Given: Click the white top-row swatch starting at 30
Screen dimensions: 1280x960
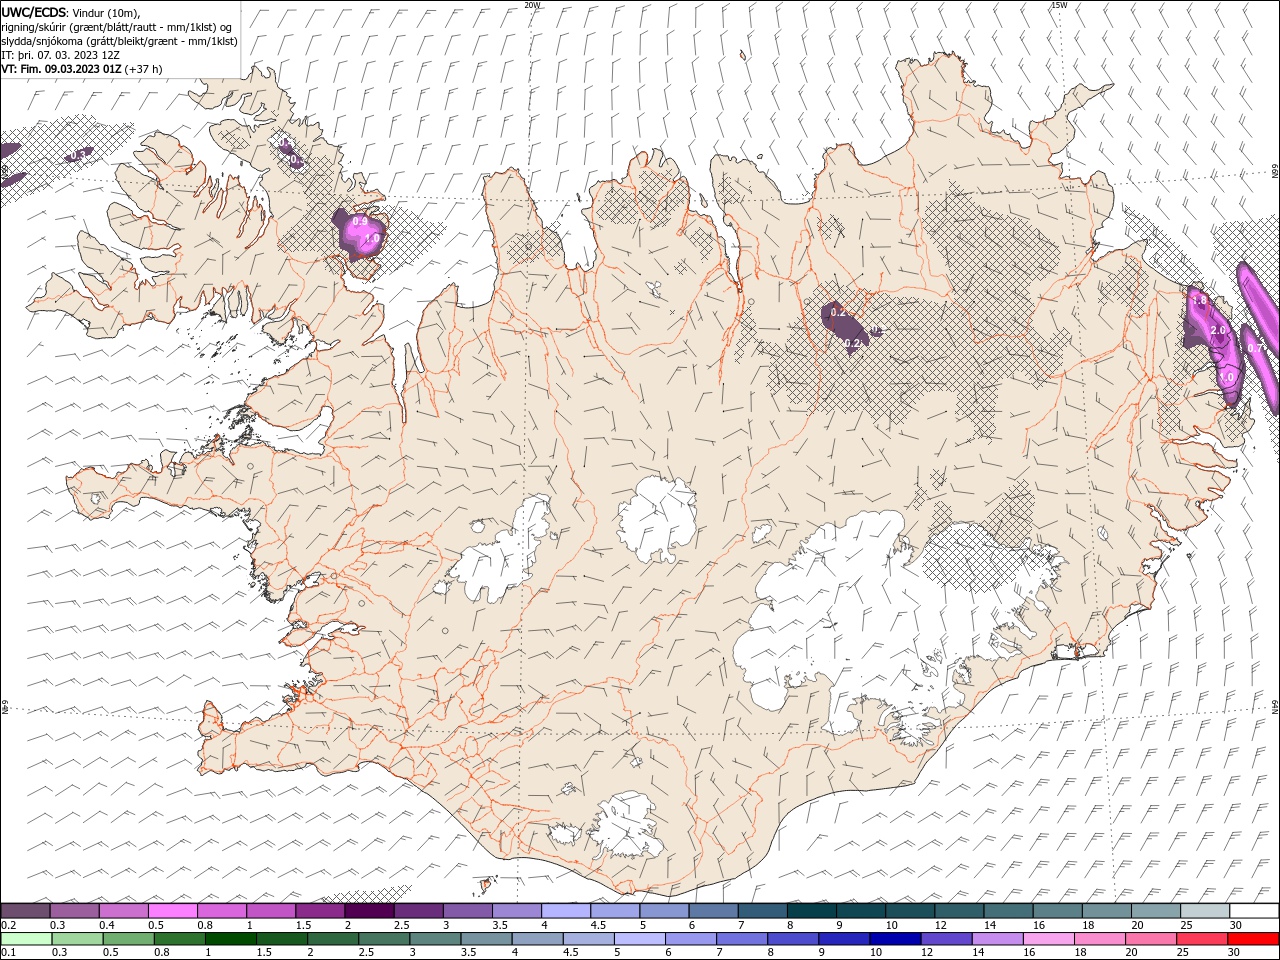Looking at the screenshot, I should pyautogui.click(x=1255, y=911).
